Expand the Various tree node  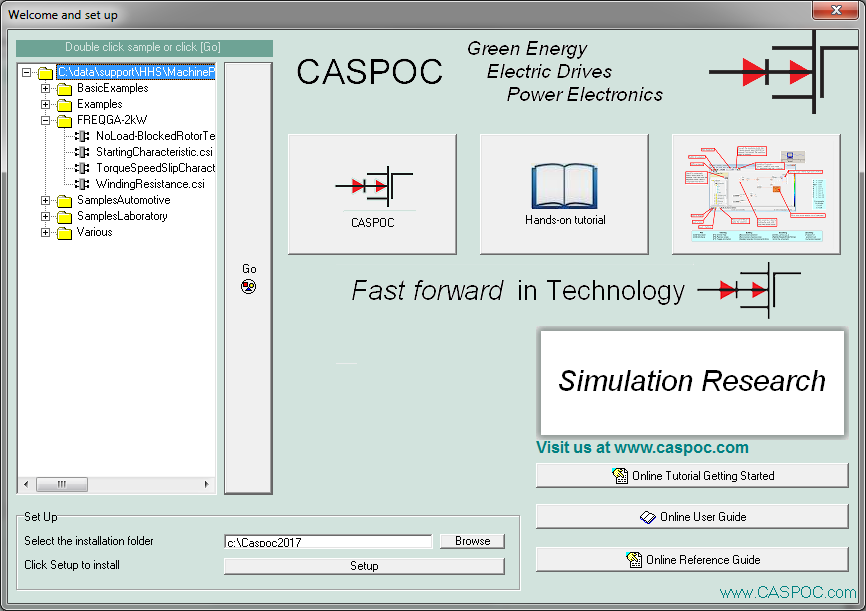tap(45, 233)
